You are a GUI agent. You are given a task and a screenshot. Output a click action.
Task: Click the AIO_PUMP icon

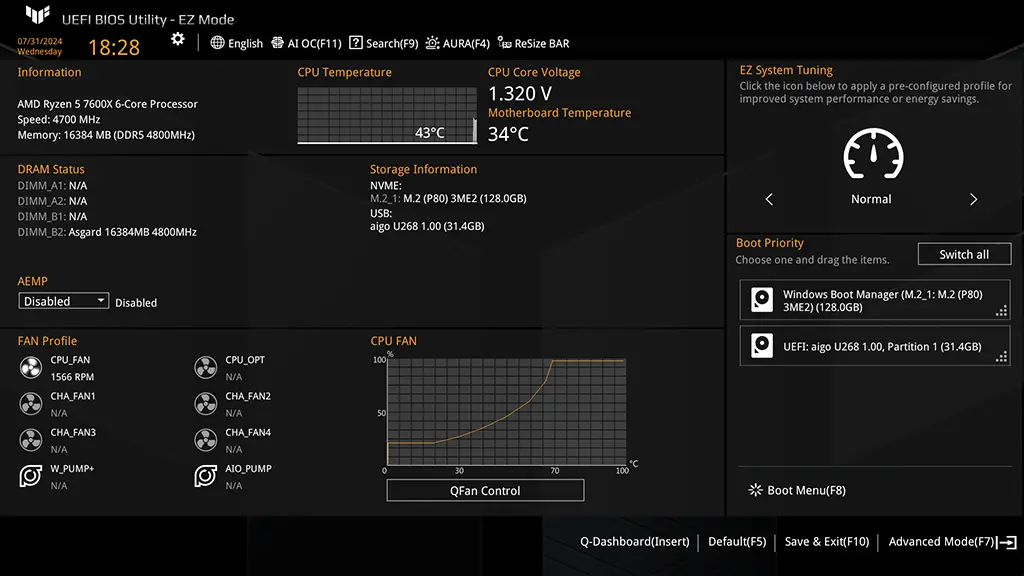pyautogui.click(x=205, y=476)
